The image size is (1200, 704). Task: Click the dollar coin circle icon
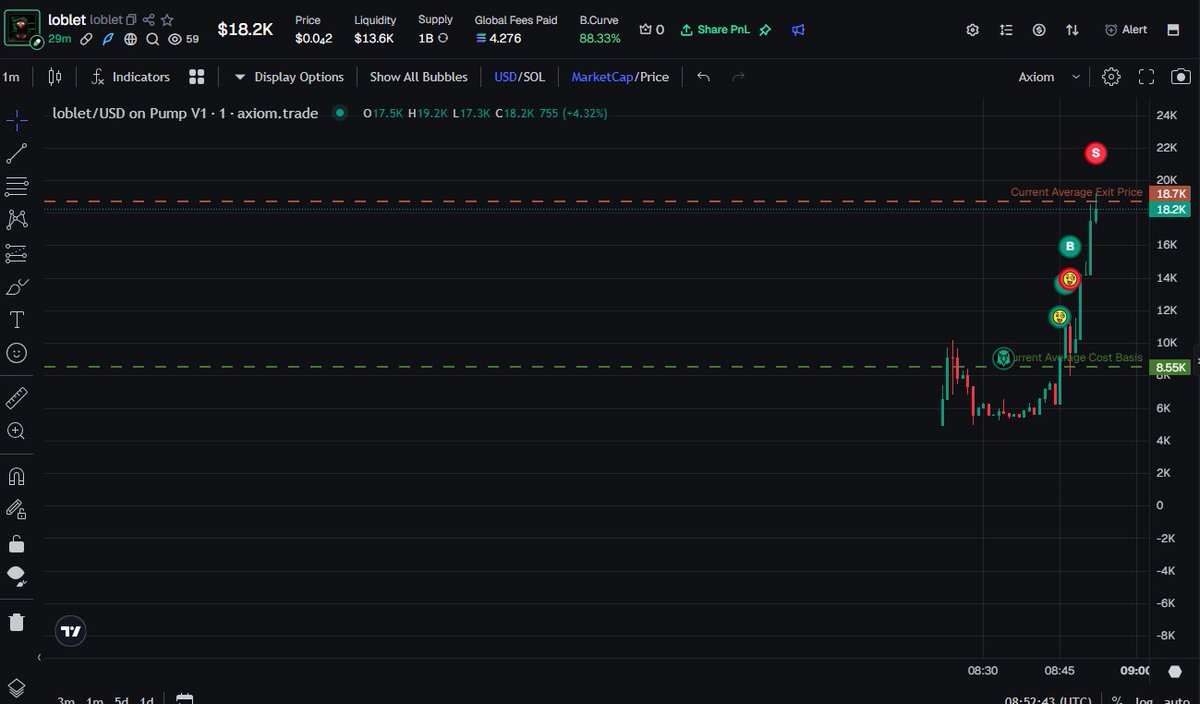click(x=1039, y=30)
